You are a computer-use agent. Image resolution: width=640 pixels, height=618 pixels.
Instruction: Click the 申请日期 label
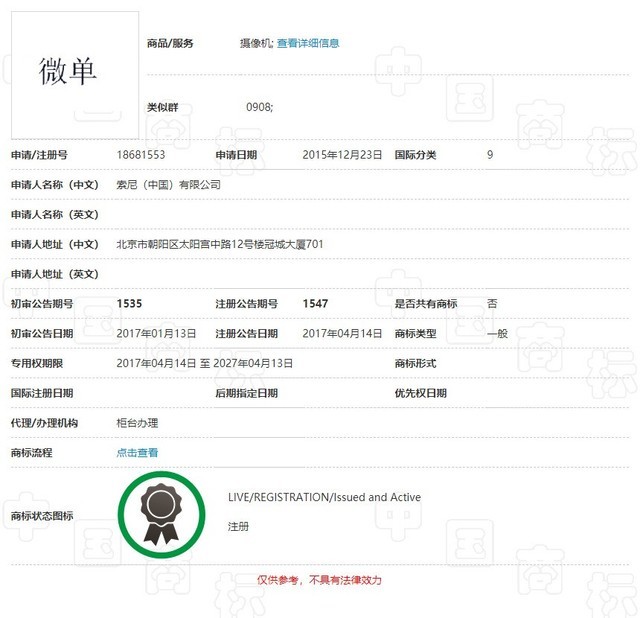pos(236,155)
